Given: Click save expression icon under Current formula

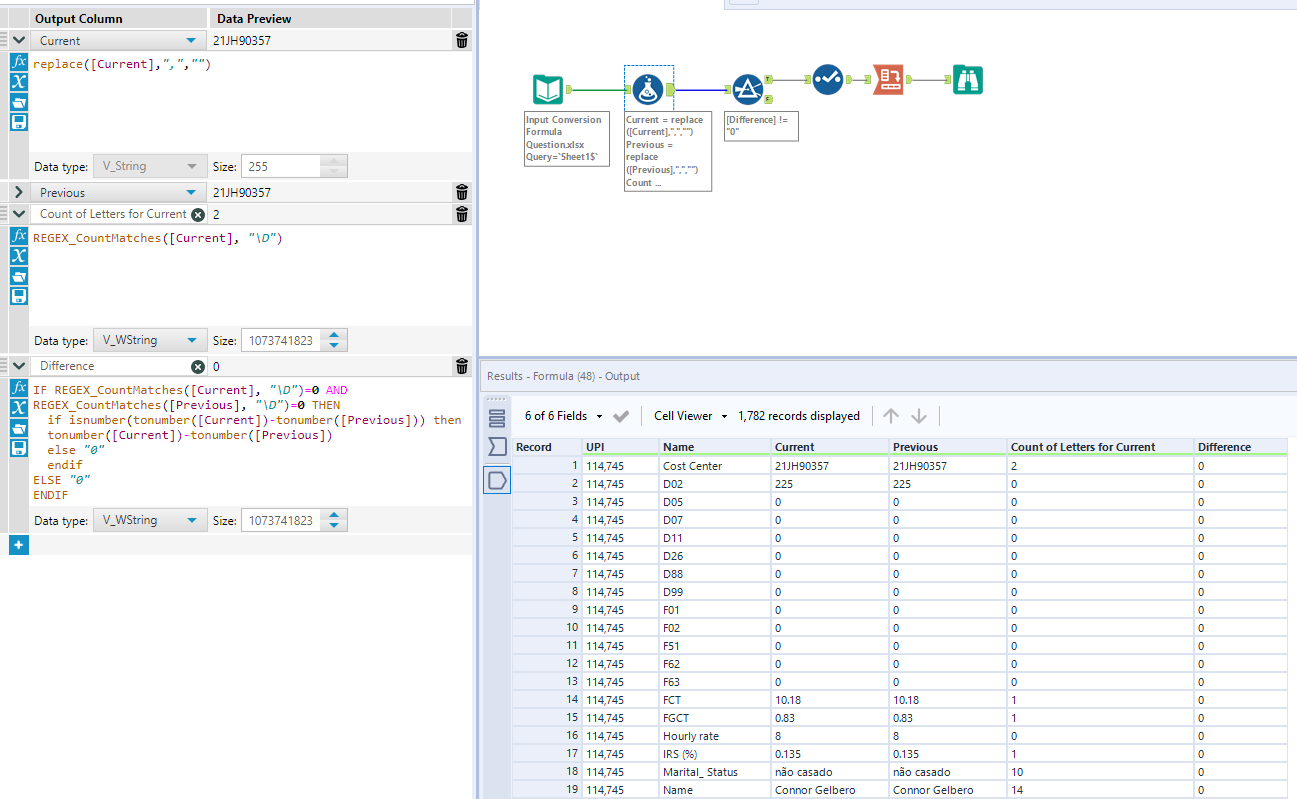Looking at the screenshot, I should [18, 122].
